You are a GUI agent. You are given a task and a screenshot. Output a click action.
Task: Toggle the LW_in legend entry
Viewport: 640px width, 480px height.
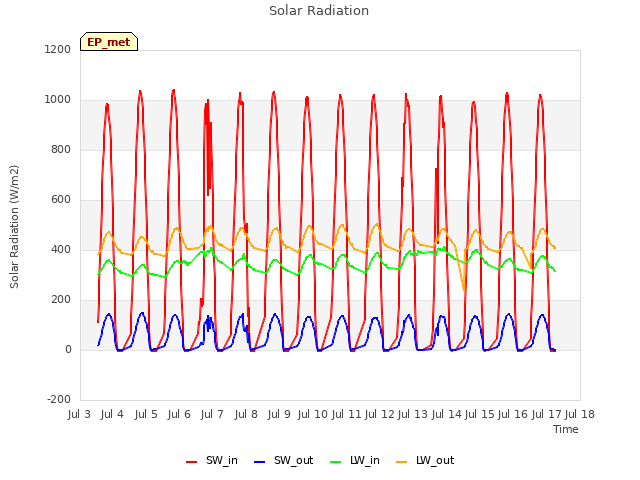[355, 460]
